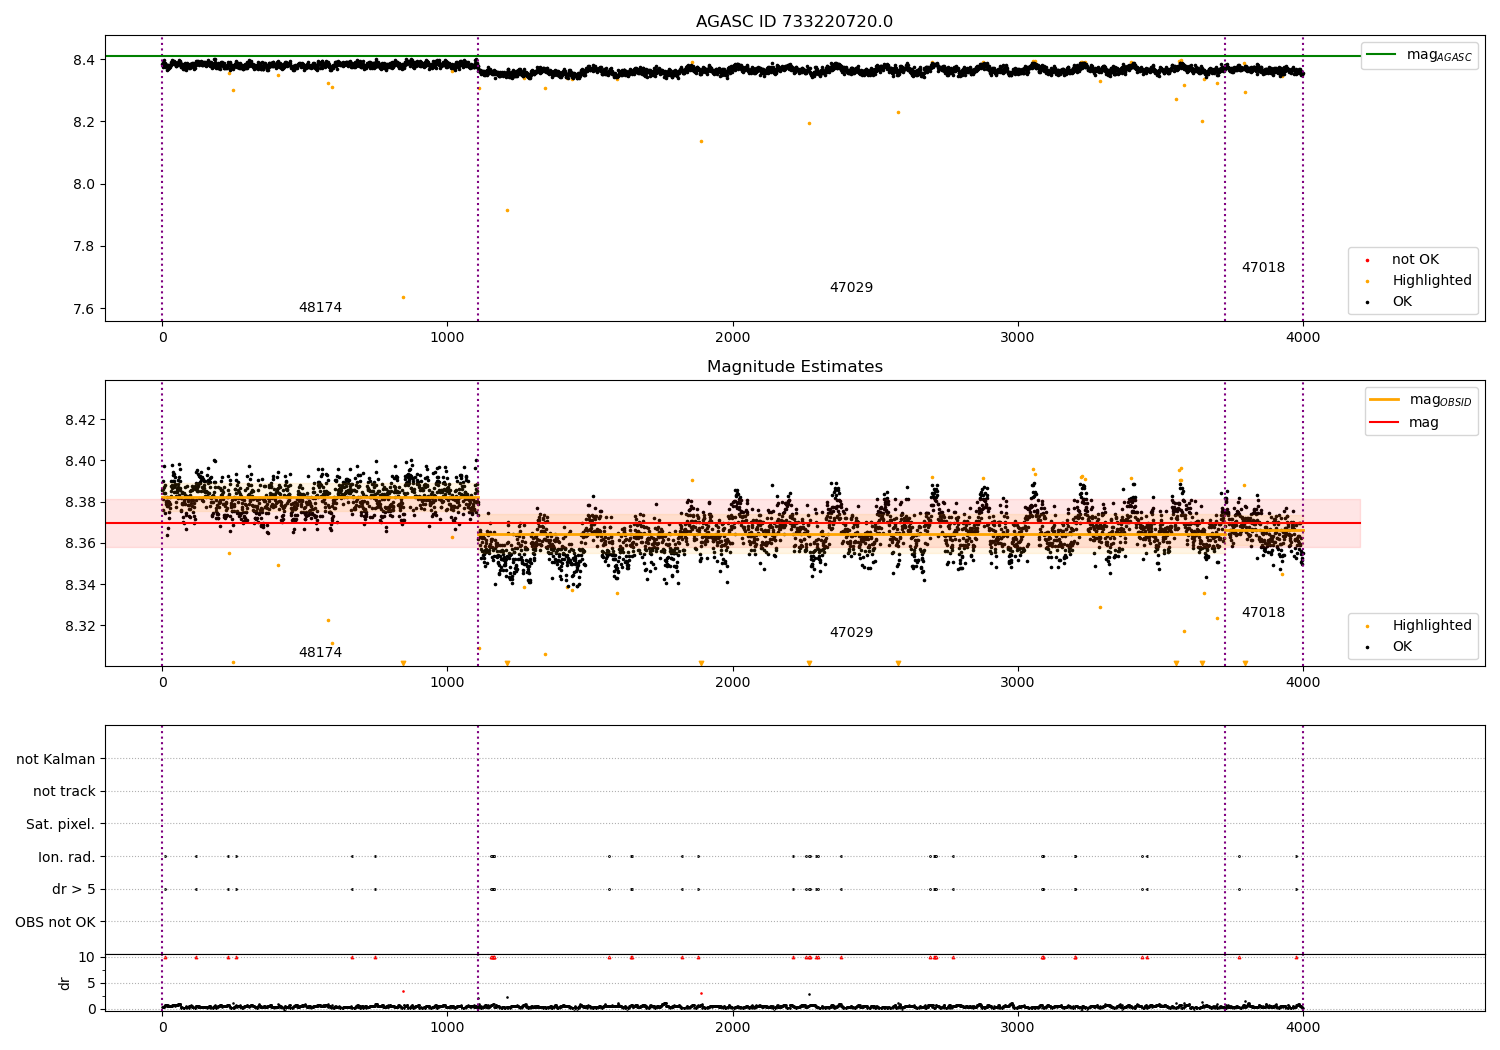1500x1050 pixels.
Task: Click 'OK' in the top plot legend
Action: (1402, 302)
